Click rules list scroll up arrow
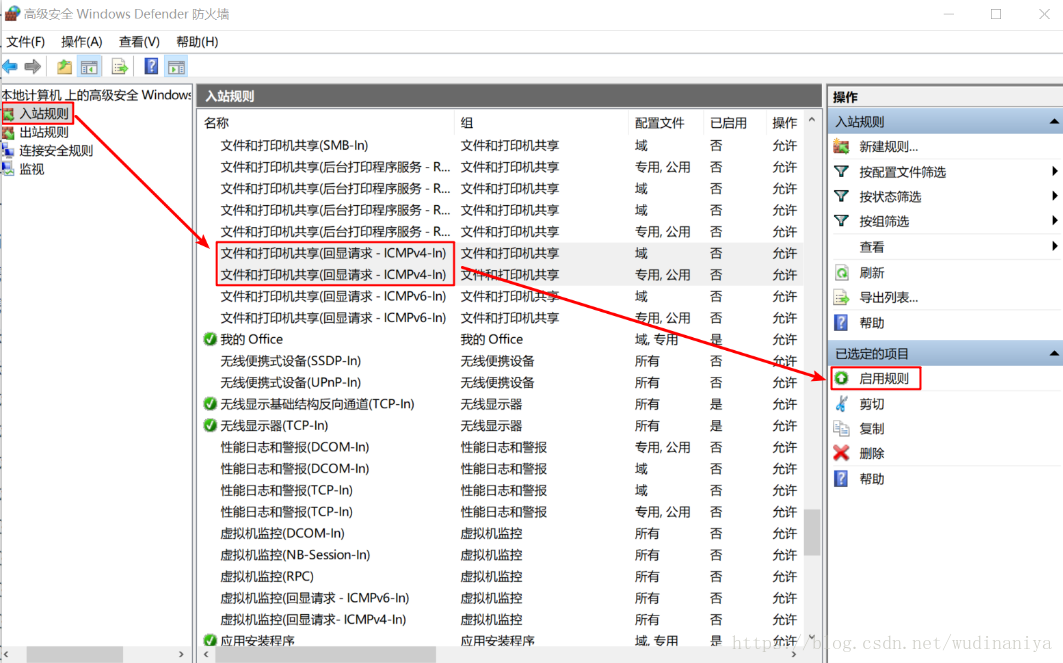The width and height of the screenshot is (1063, 663). (x=812, y=120)
